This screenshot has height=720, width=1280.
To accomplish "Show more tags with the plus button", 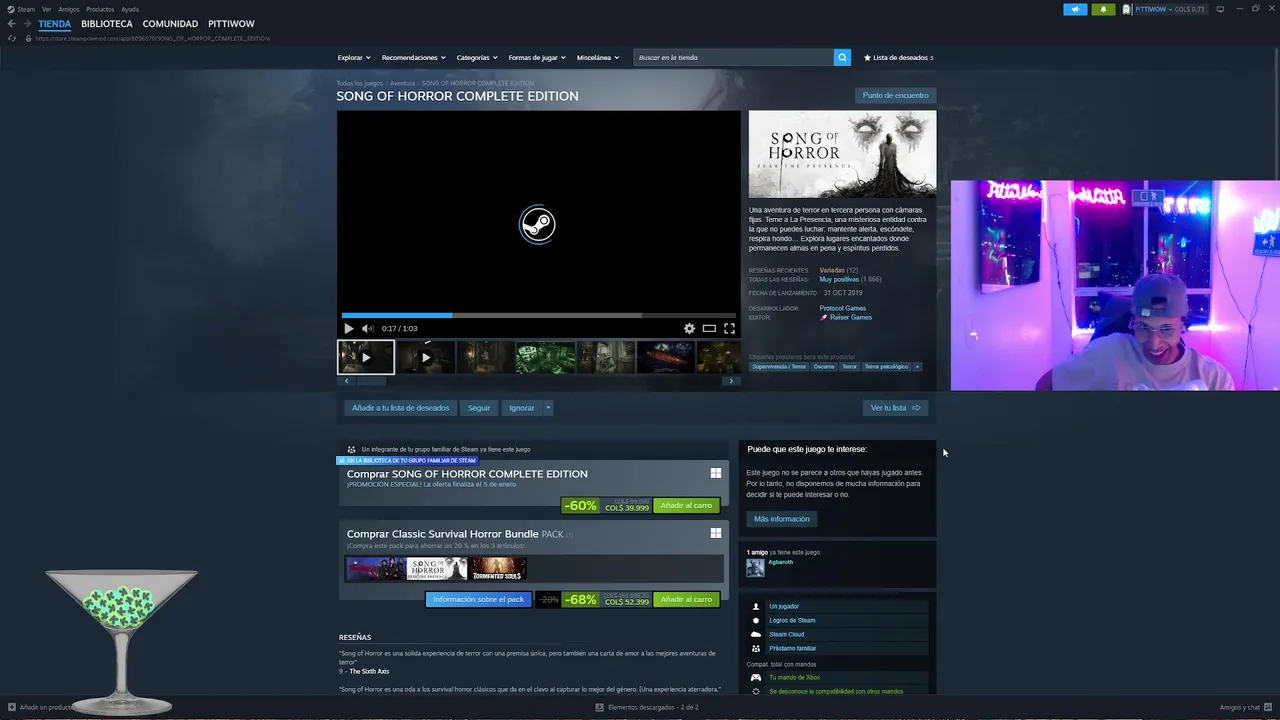I will tap(917, 367).
